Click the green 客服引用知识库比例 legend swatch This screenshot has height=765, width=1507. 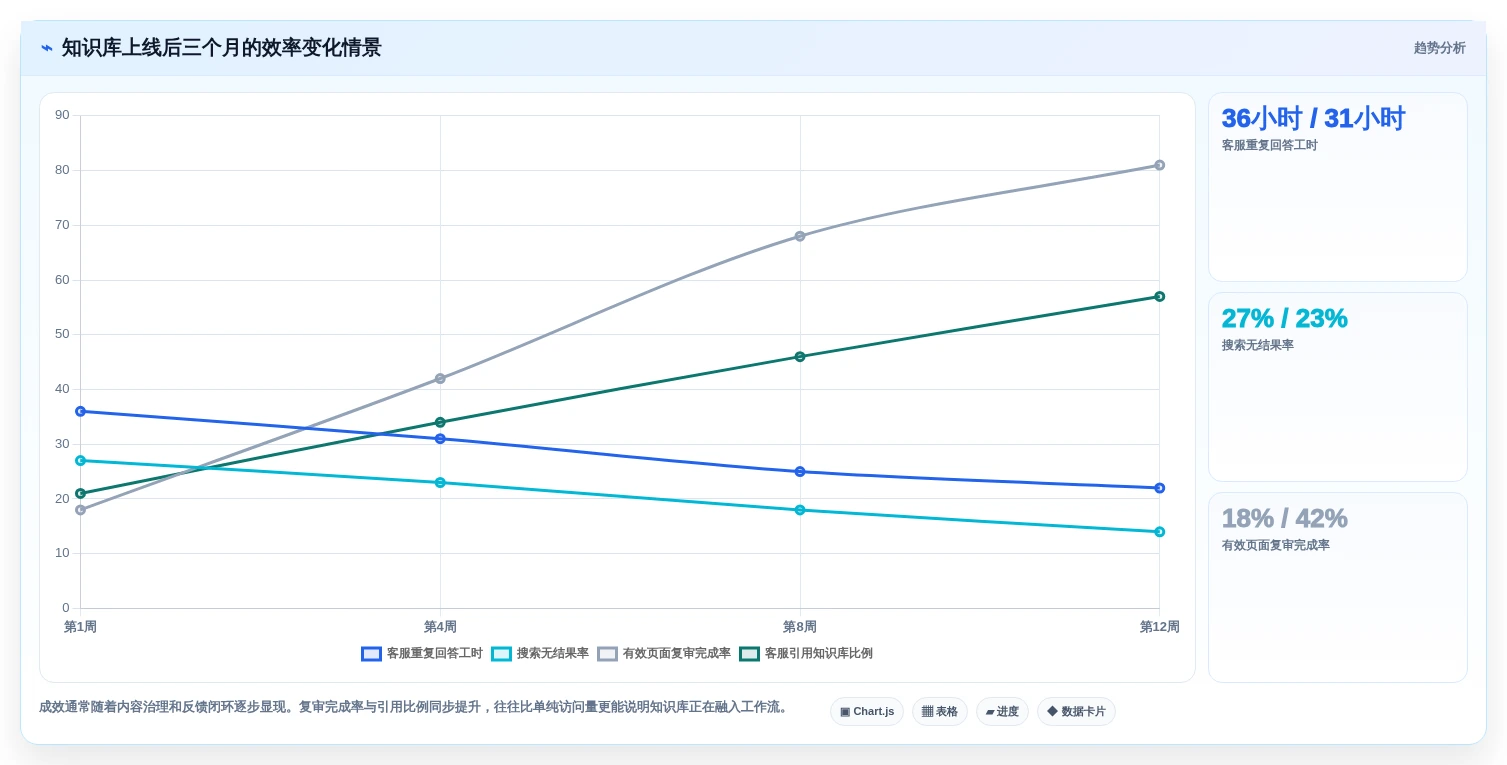pos(749,654)
